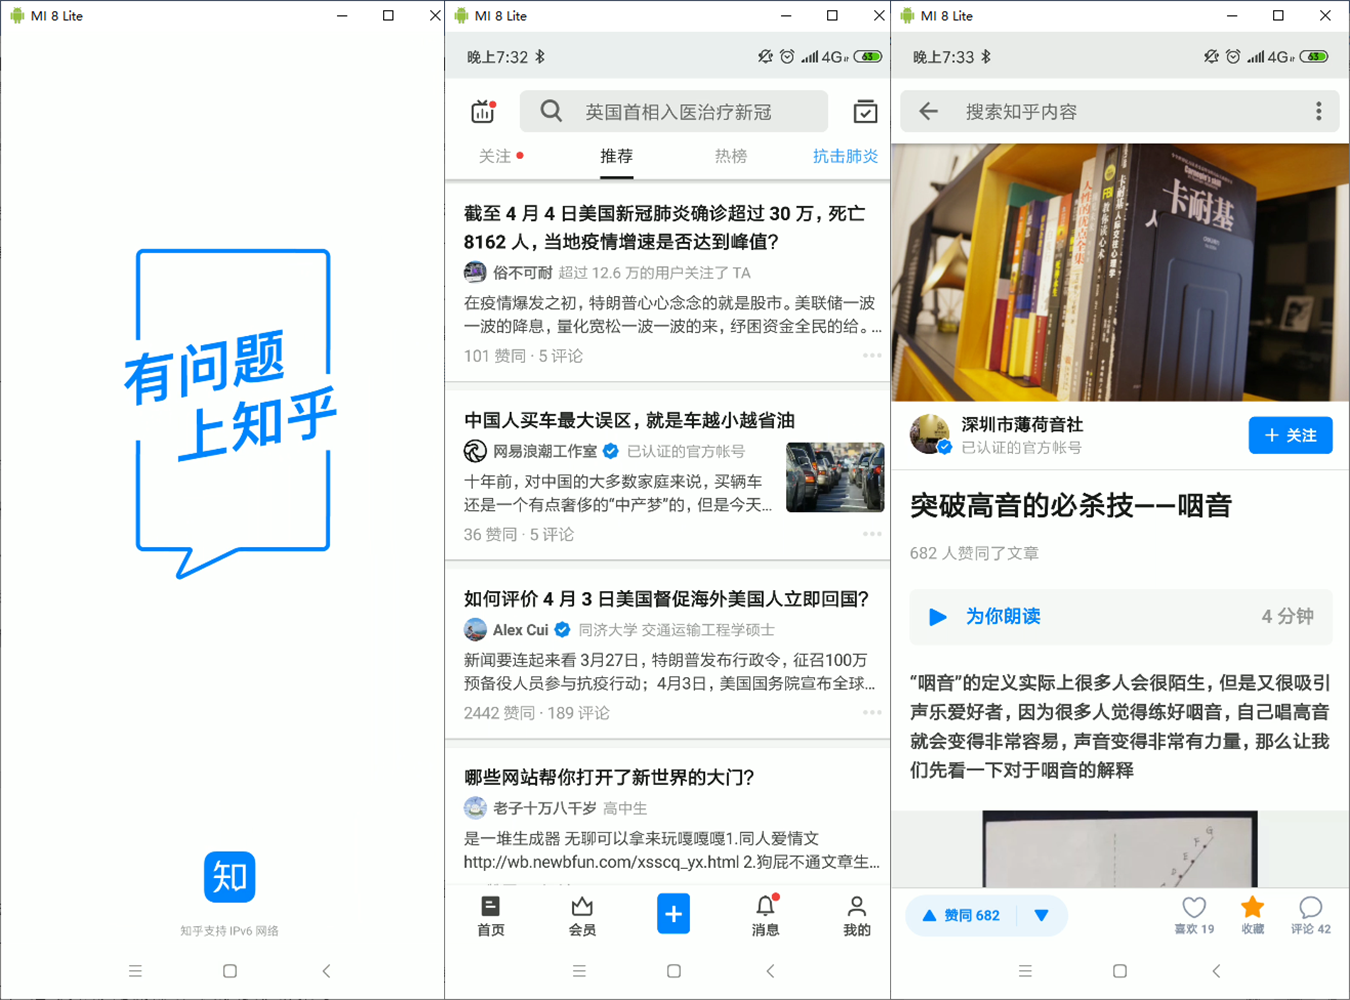The height and width of the screenshot is (1000, 1350).
Task: Open the live/hot list icon beside search
Action: tap(483, 111)
